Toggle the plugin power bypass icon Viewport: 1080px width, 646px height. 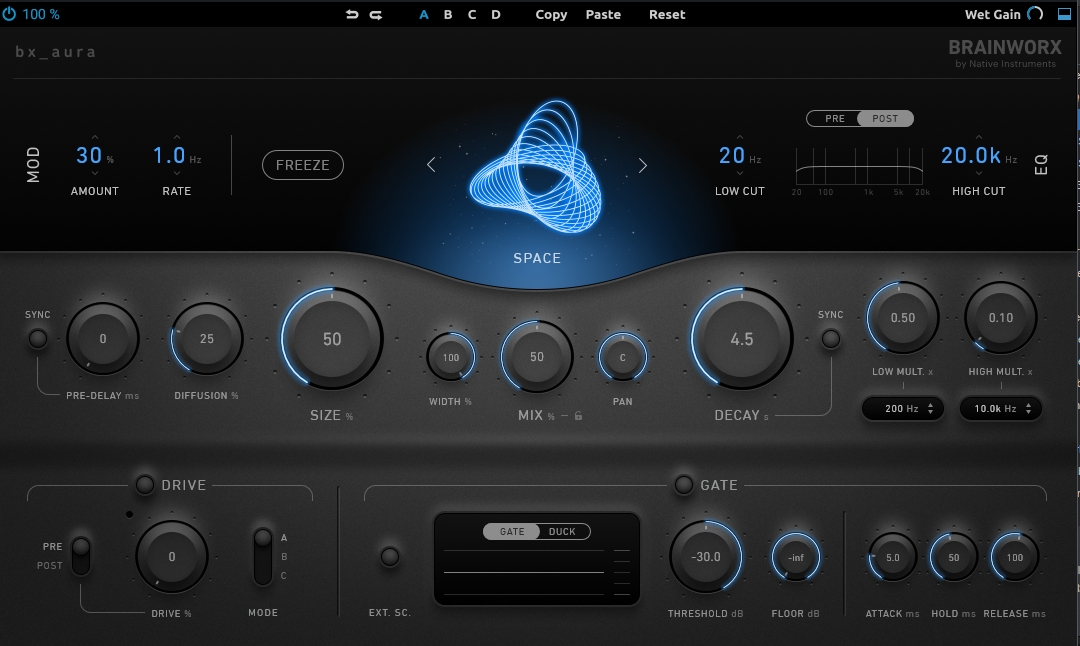(x=9, y=14)
